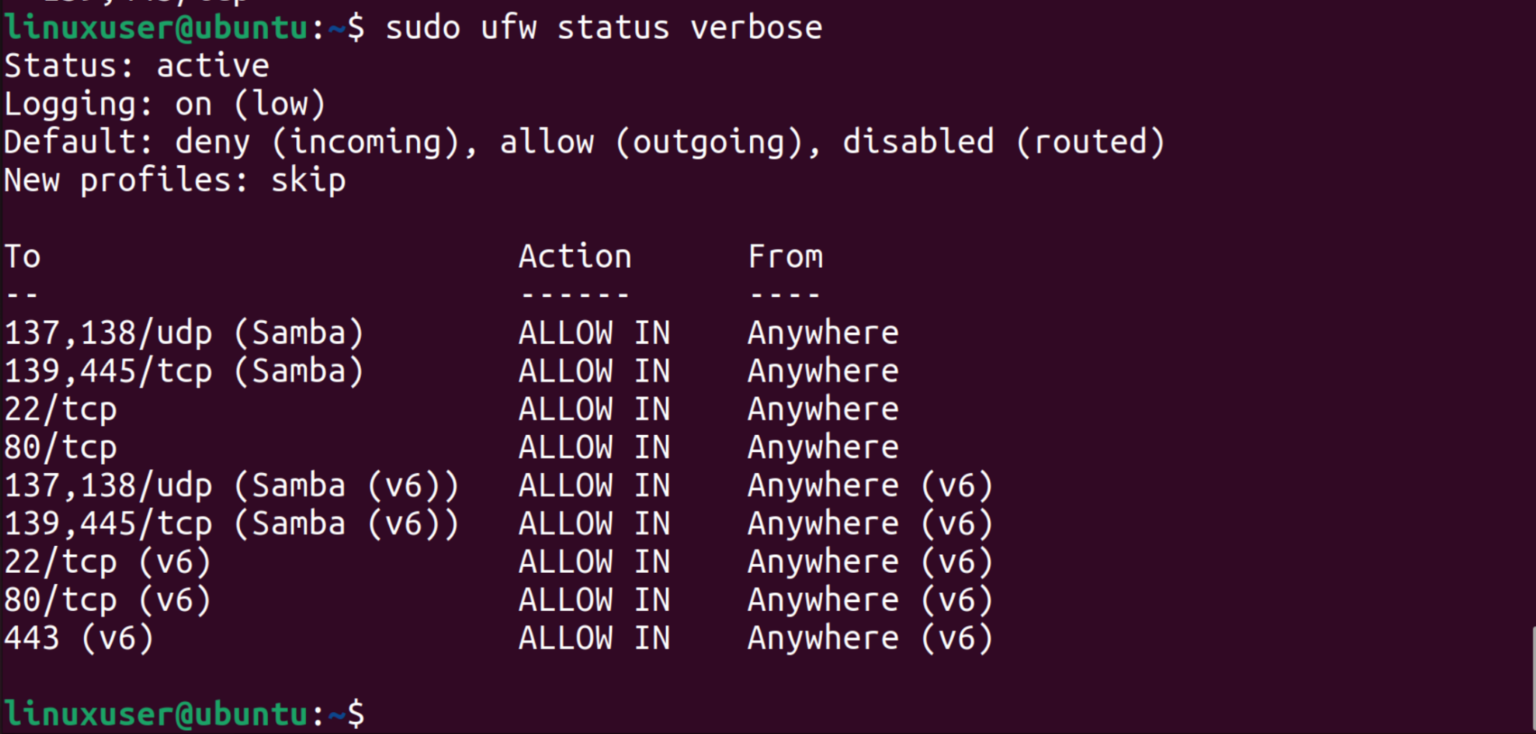Click the 'To' column header
Screen dimensions: 1536x734
tap(22, 257)
